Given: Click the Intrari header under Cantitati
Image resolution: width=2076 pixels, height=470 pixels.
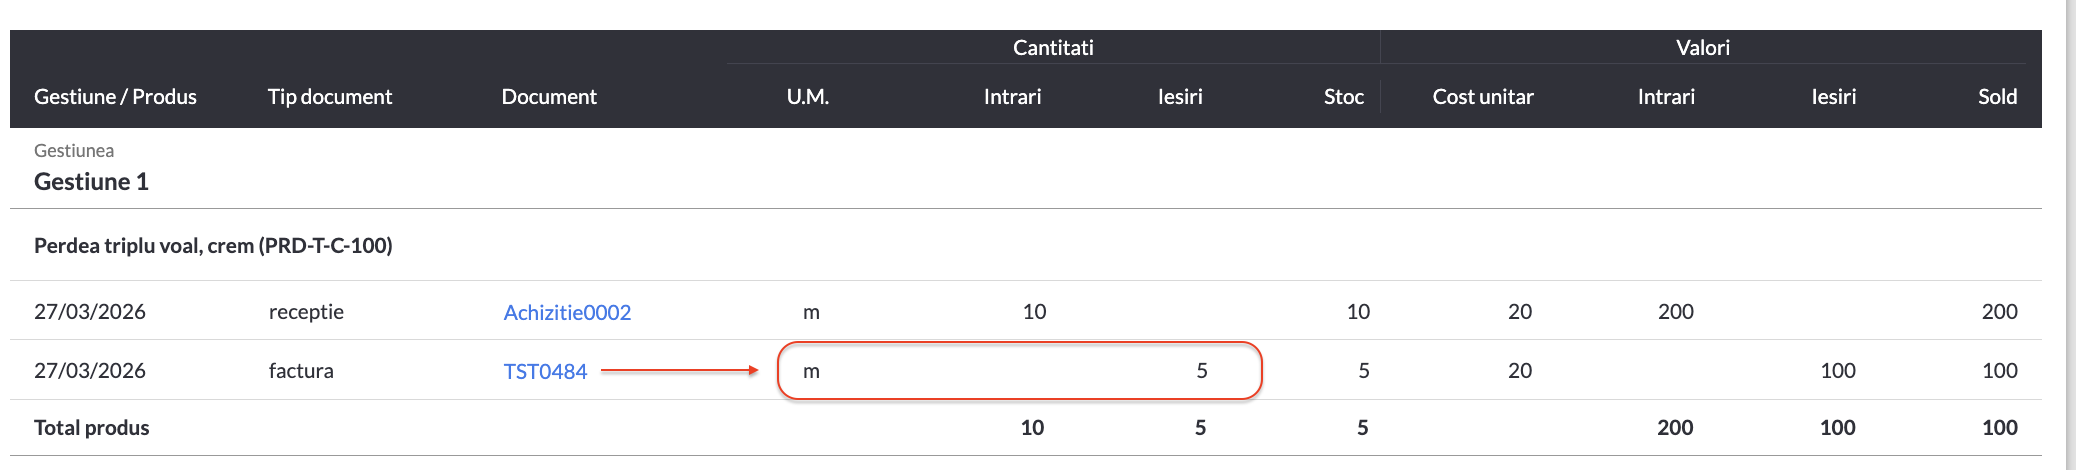Looking at the screenshot, I should pos(1012,97).
